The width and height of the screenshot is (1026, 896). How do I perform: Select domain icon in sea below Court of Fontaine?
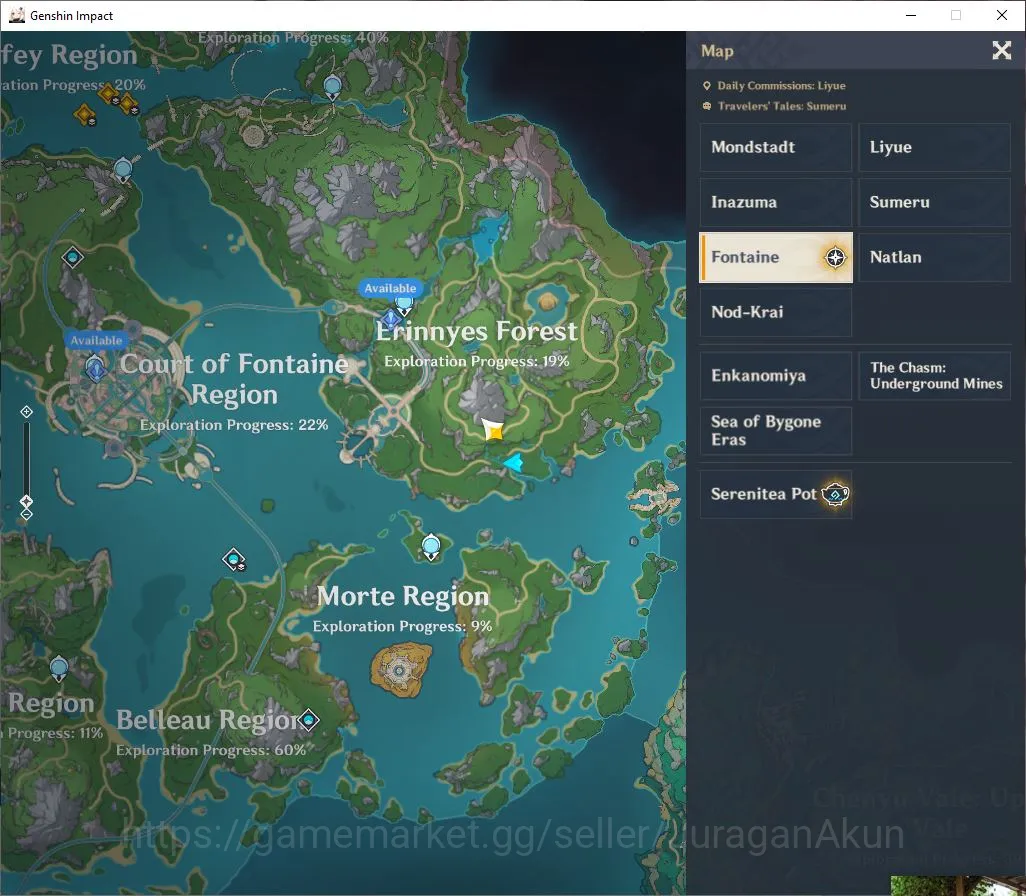click(234, 560)
